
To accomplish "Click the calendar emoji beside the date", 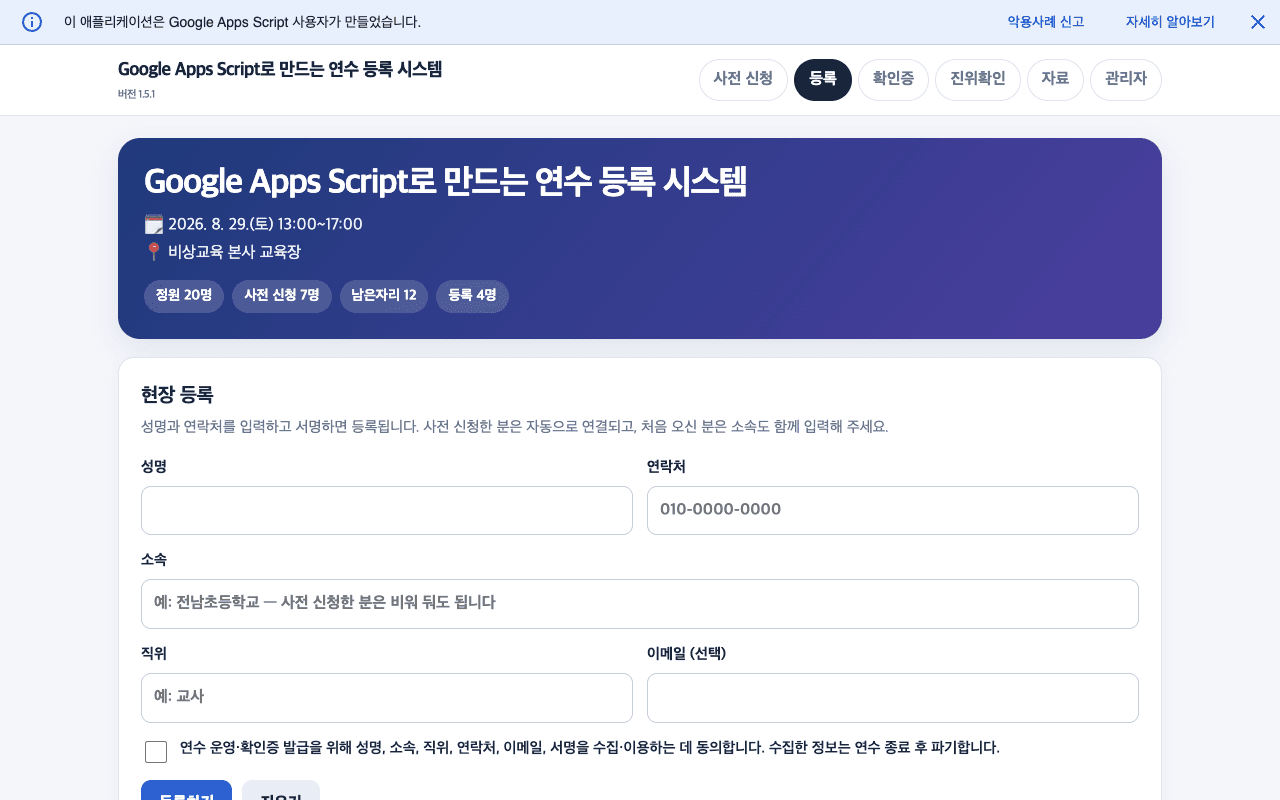I will point(154,224).
